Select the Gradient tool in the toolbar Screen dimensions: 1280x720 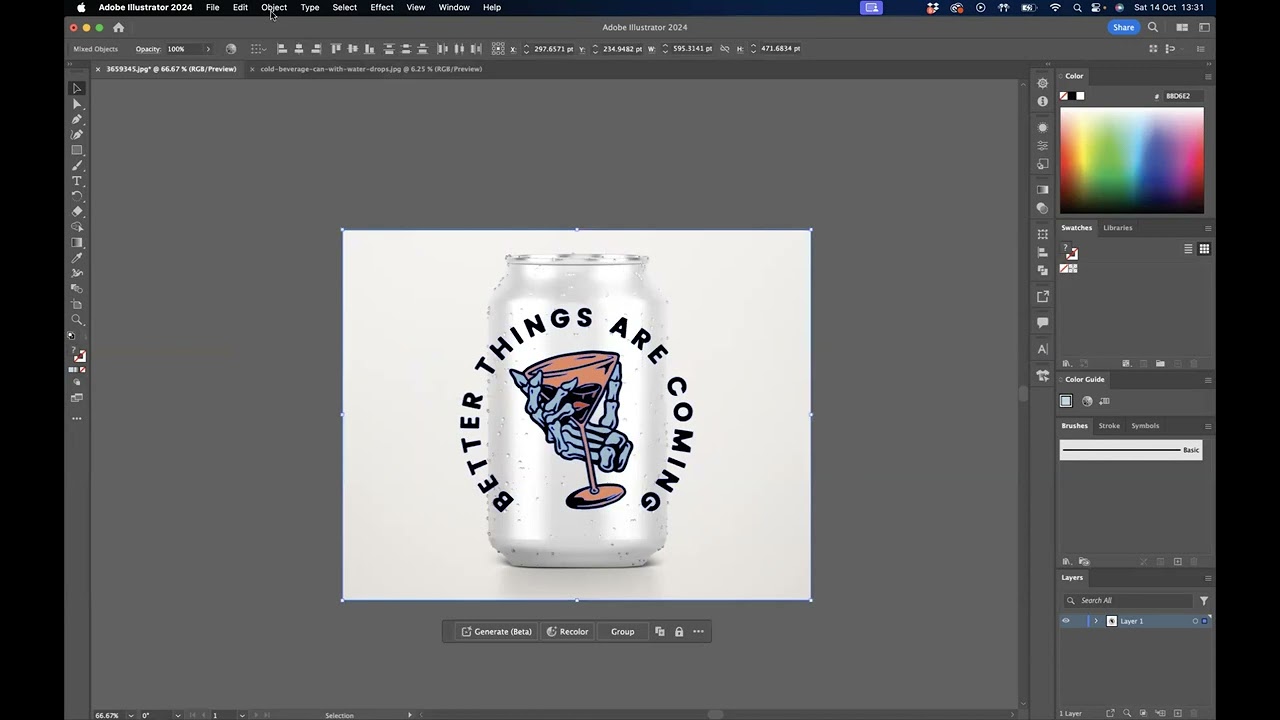click(x=77, y=242)
